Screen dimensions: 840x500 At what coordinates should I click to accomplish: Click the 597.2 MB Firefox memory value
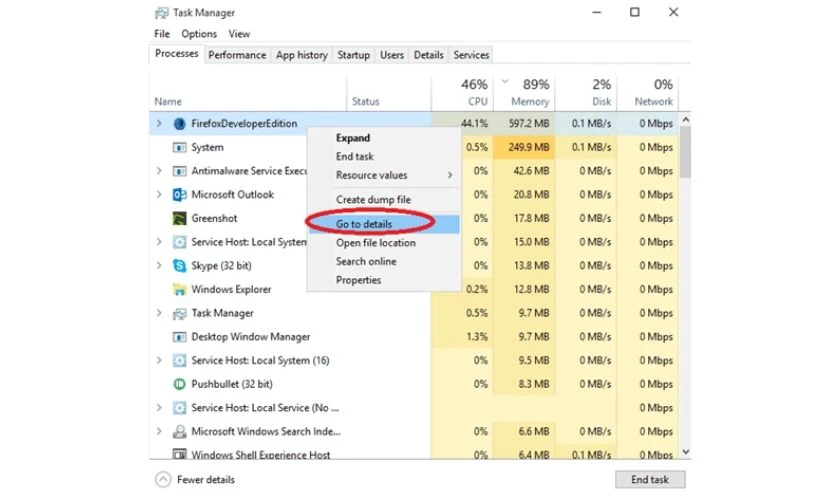pyautogui.click(x=529, y=124)
